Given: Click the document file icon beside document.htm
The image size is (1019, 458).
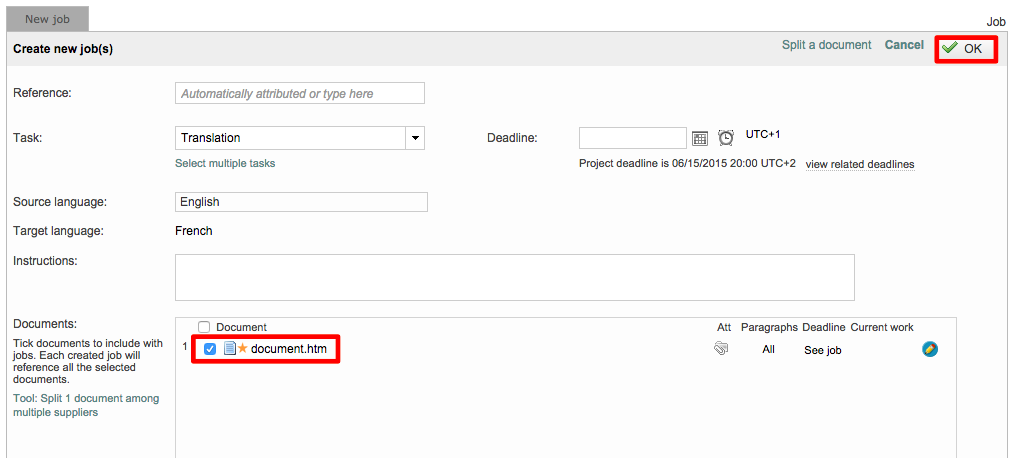Looking at the screenshot, I should [x=229, y=349].
